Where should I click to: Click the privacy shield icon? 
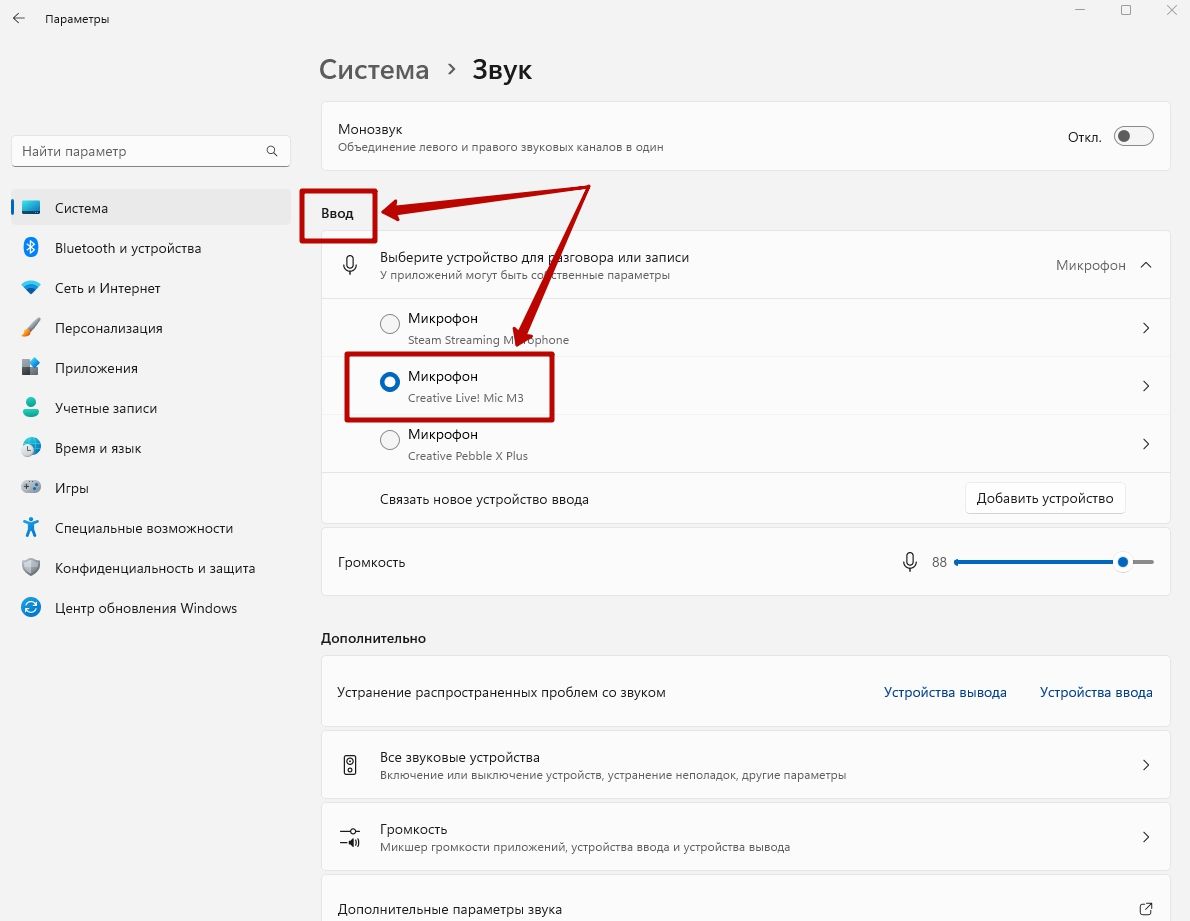31,567
